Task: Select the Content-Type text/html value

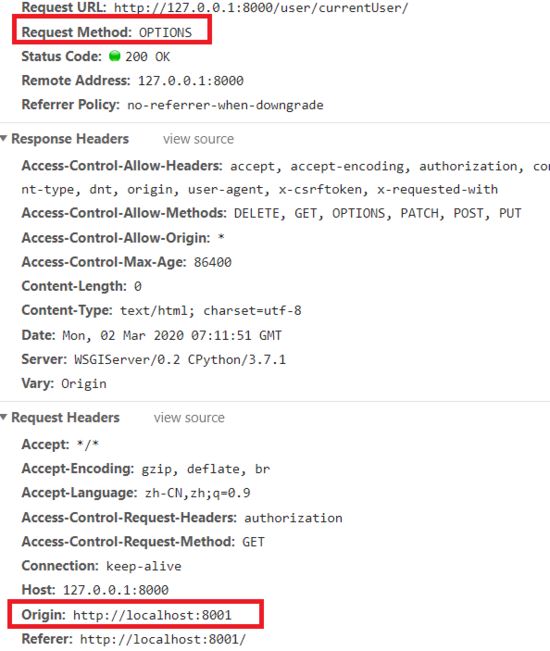Action: click(x=211, y=310)
